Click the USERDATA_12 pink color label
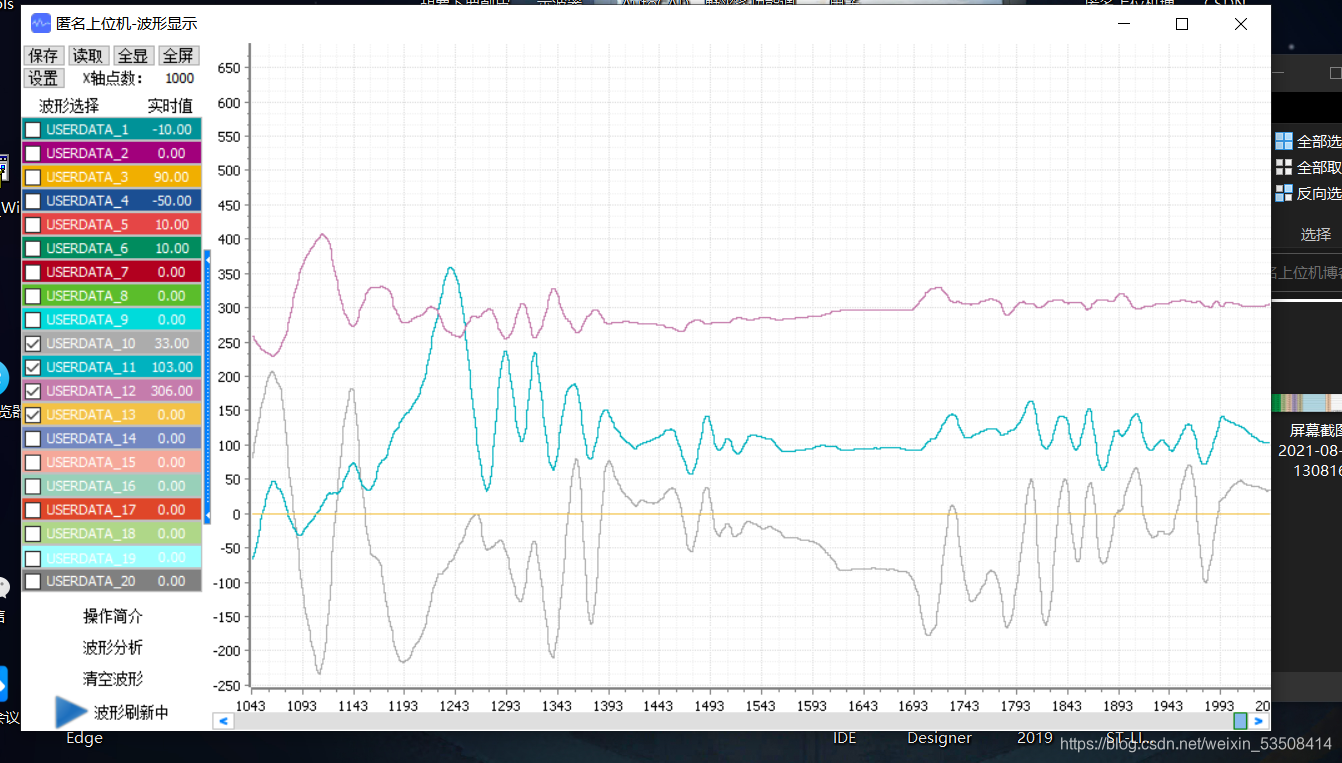The width and height of the screenshot is (1342, 763). [x=91, y=391]
